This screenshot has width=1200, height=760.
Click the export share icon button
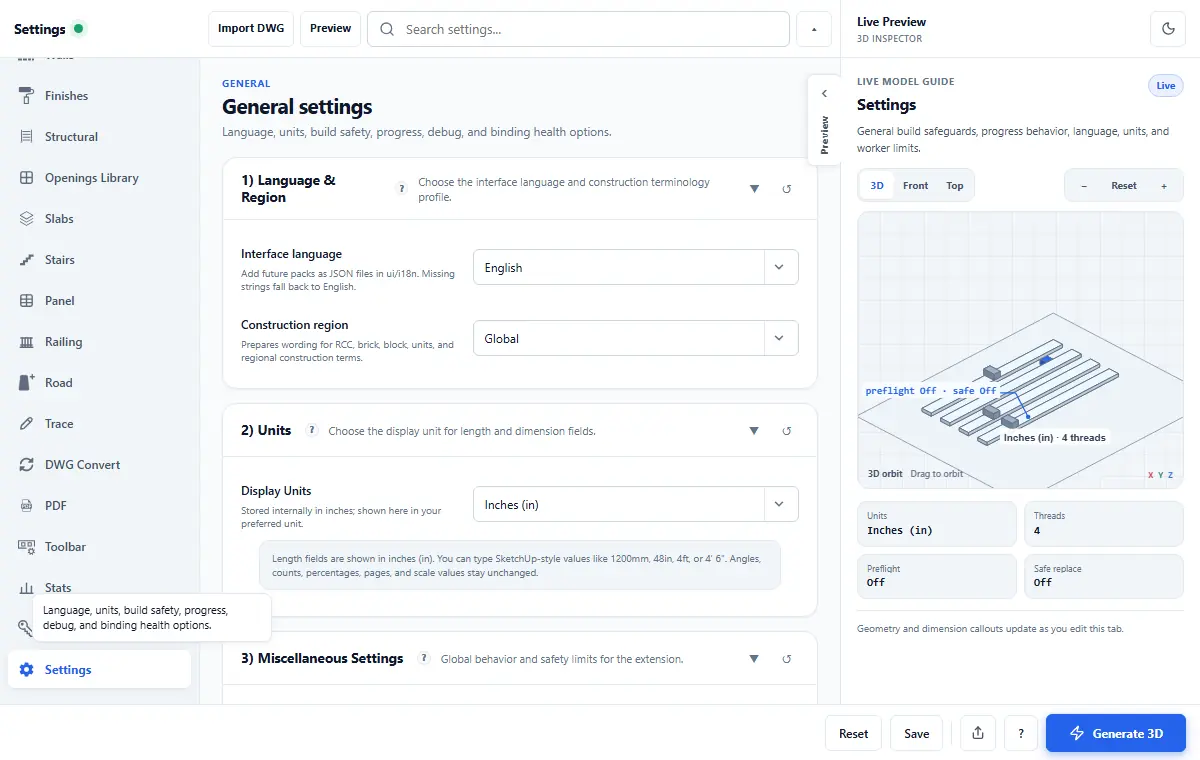978,733
